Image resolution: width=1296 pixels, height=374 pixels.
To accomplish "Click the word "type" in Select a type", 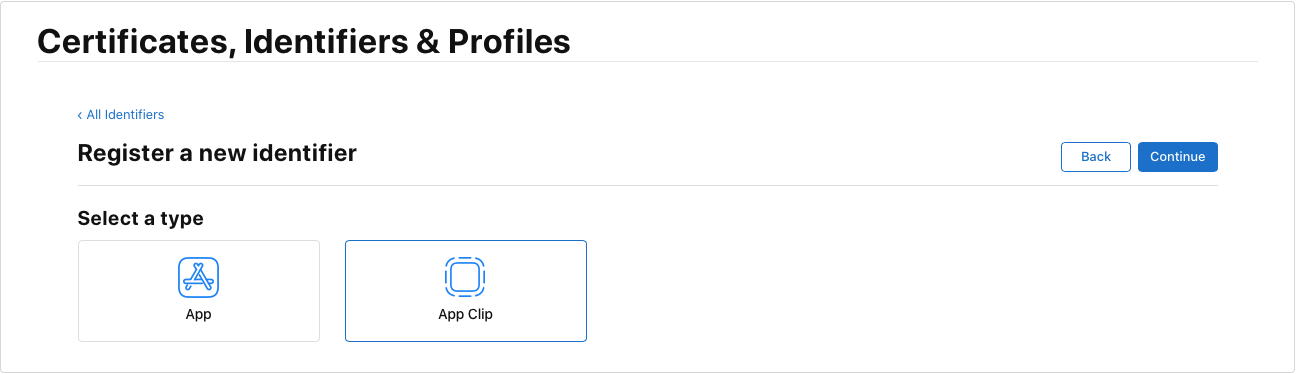I will coord(183,219).
